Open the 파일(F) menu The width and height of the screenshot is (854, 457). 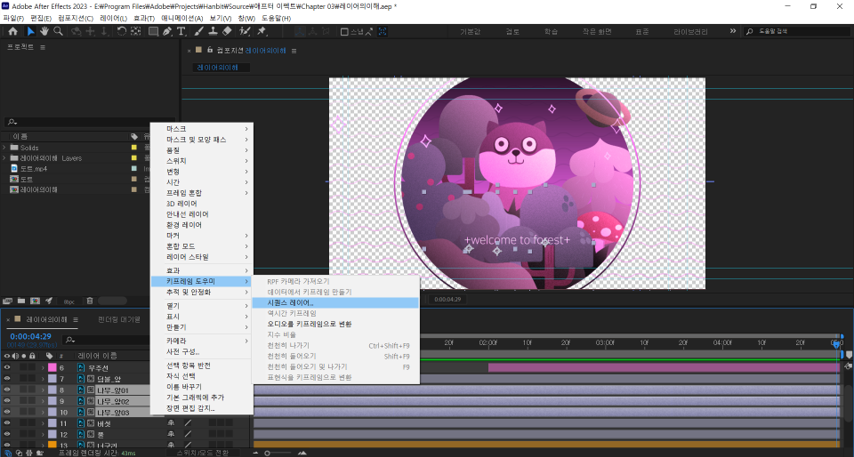[14, 18]
